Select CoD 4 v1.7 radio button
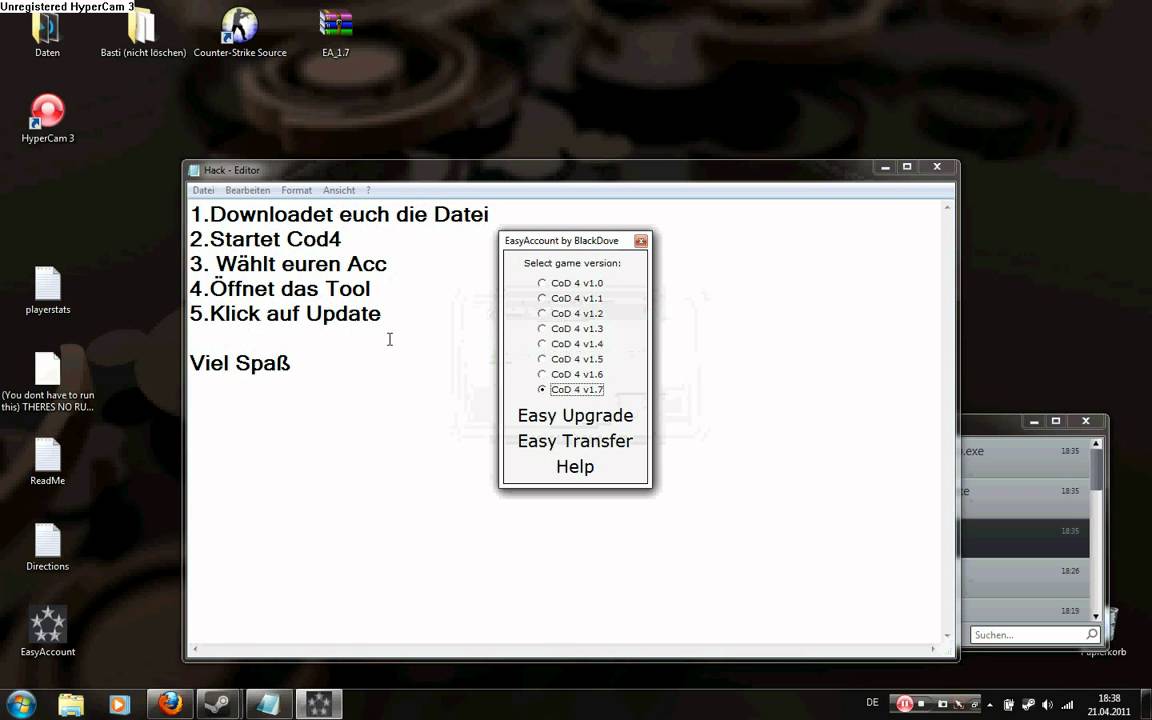 coord(541,389)
